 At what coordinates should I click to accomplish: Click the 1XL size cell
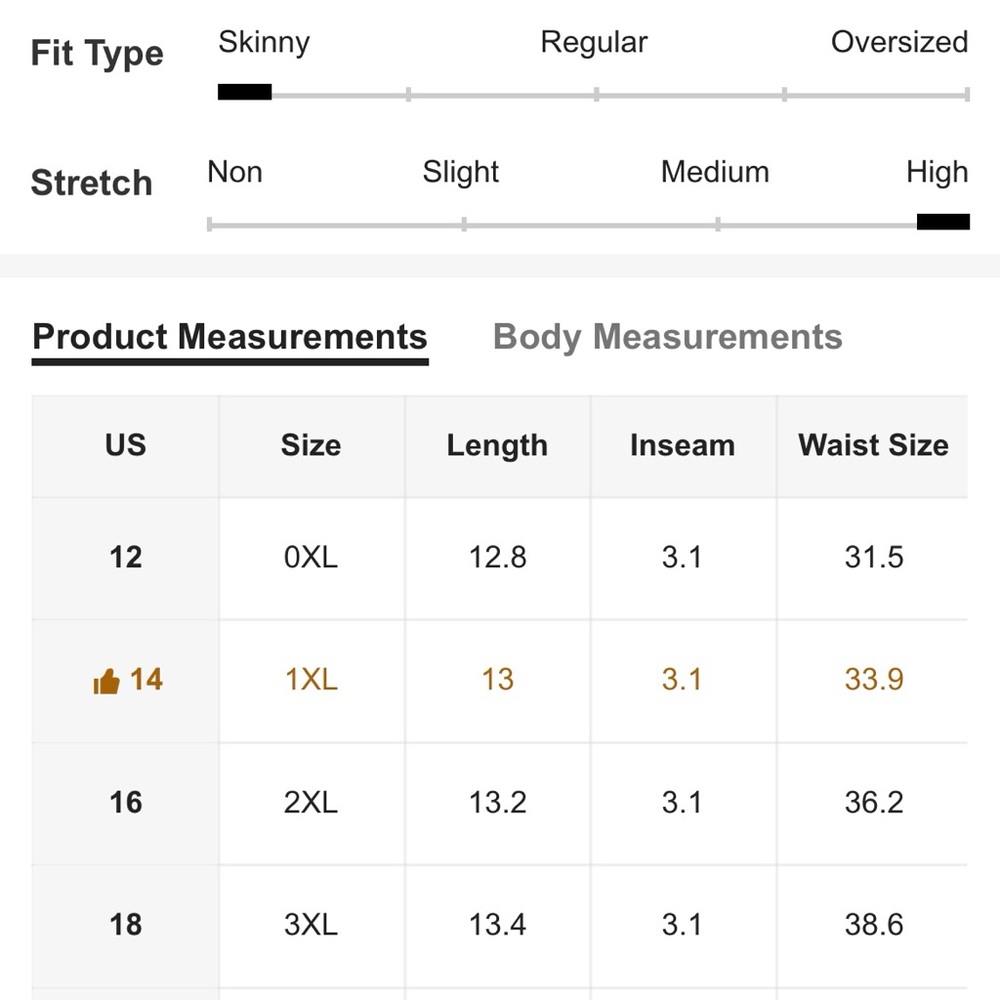coord(311,680)
